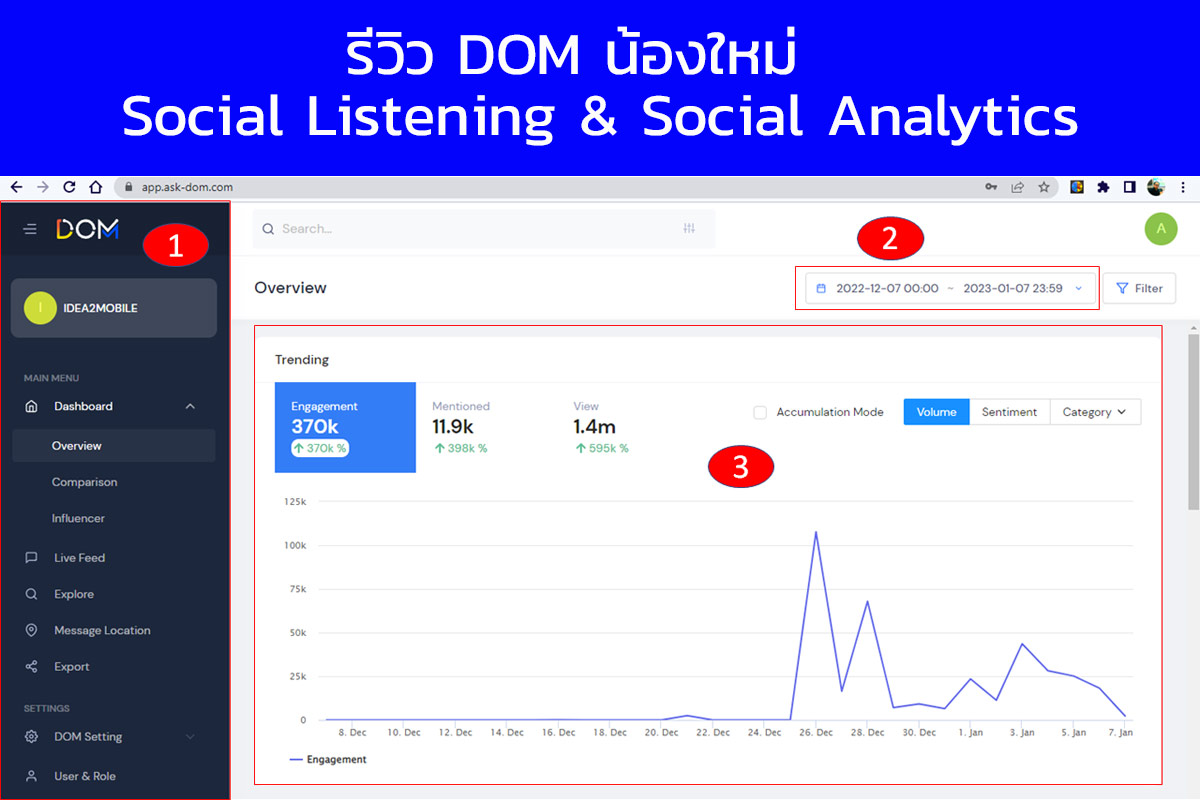The width and height of the screenshot is (1200, 800).
Task: Switch the chart to Volume
Action: (936, 412)
